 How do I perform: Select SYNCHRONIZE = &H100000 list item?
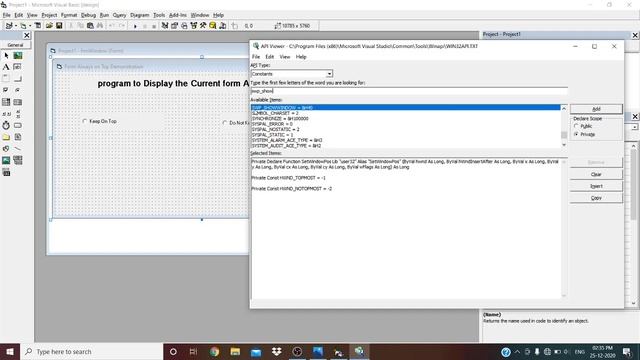tap(406, 118)
